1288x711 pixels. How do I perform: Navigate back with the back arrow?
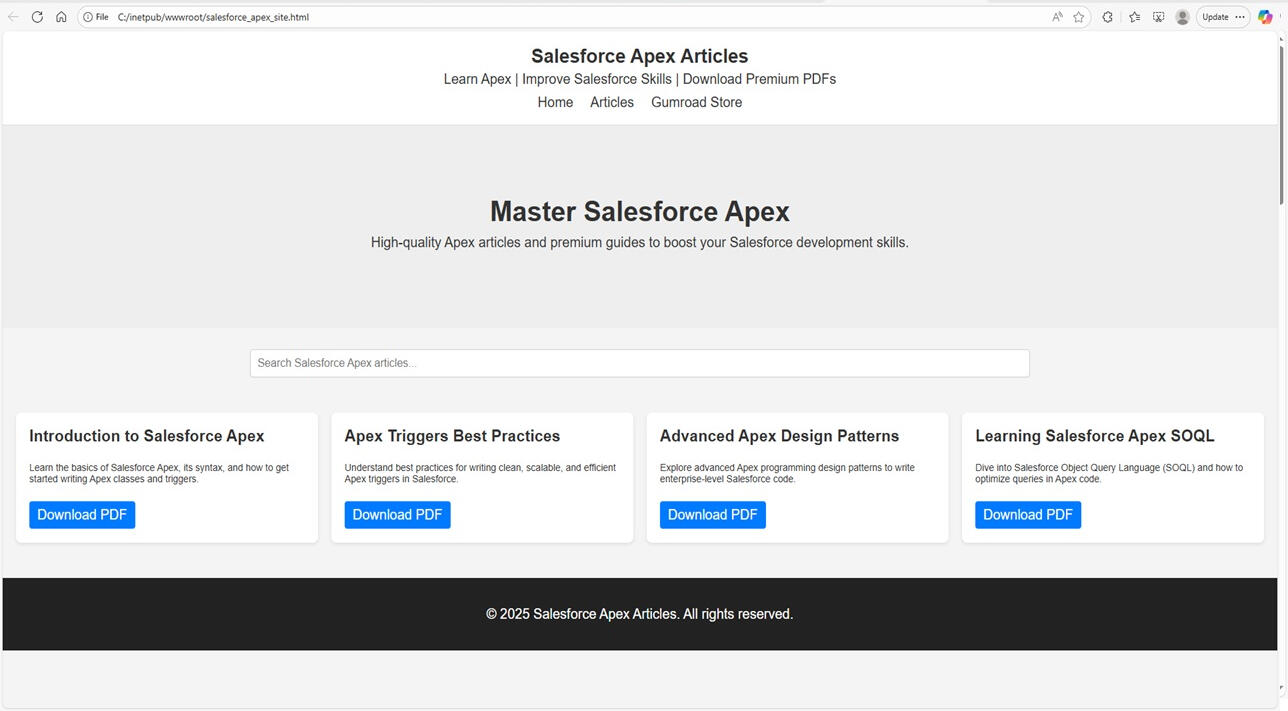click(x=13, y=17)
